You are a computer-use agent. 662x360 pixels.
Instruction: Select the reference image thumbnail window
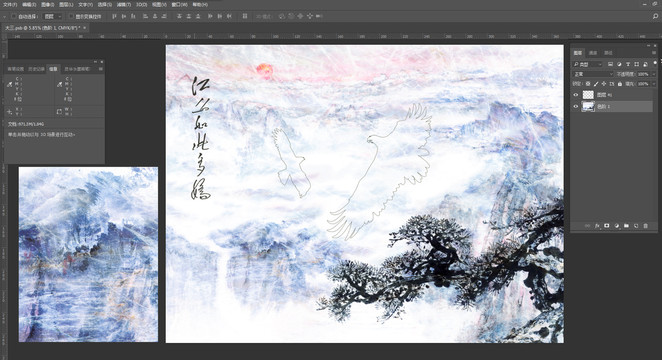click(x=88, y=254)
